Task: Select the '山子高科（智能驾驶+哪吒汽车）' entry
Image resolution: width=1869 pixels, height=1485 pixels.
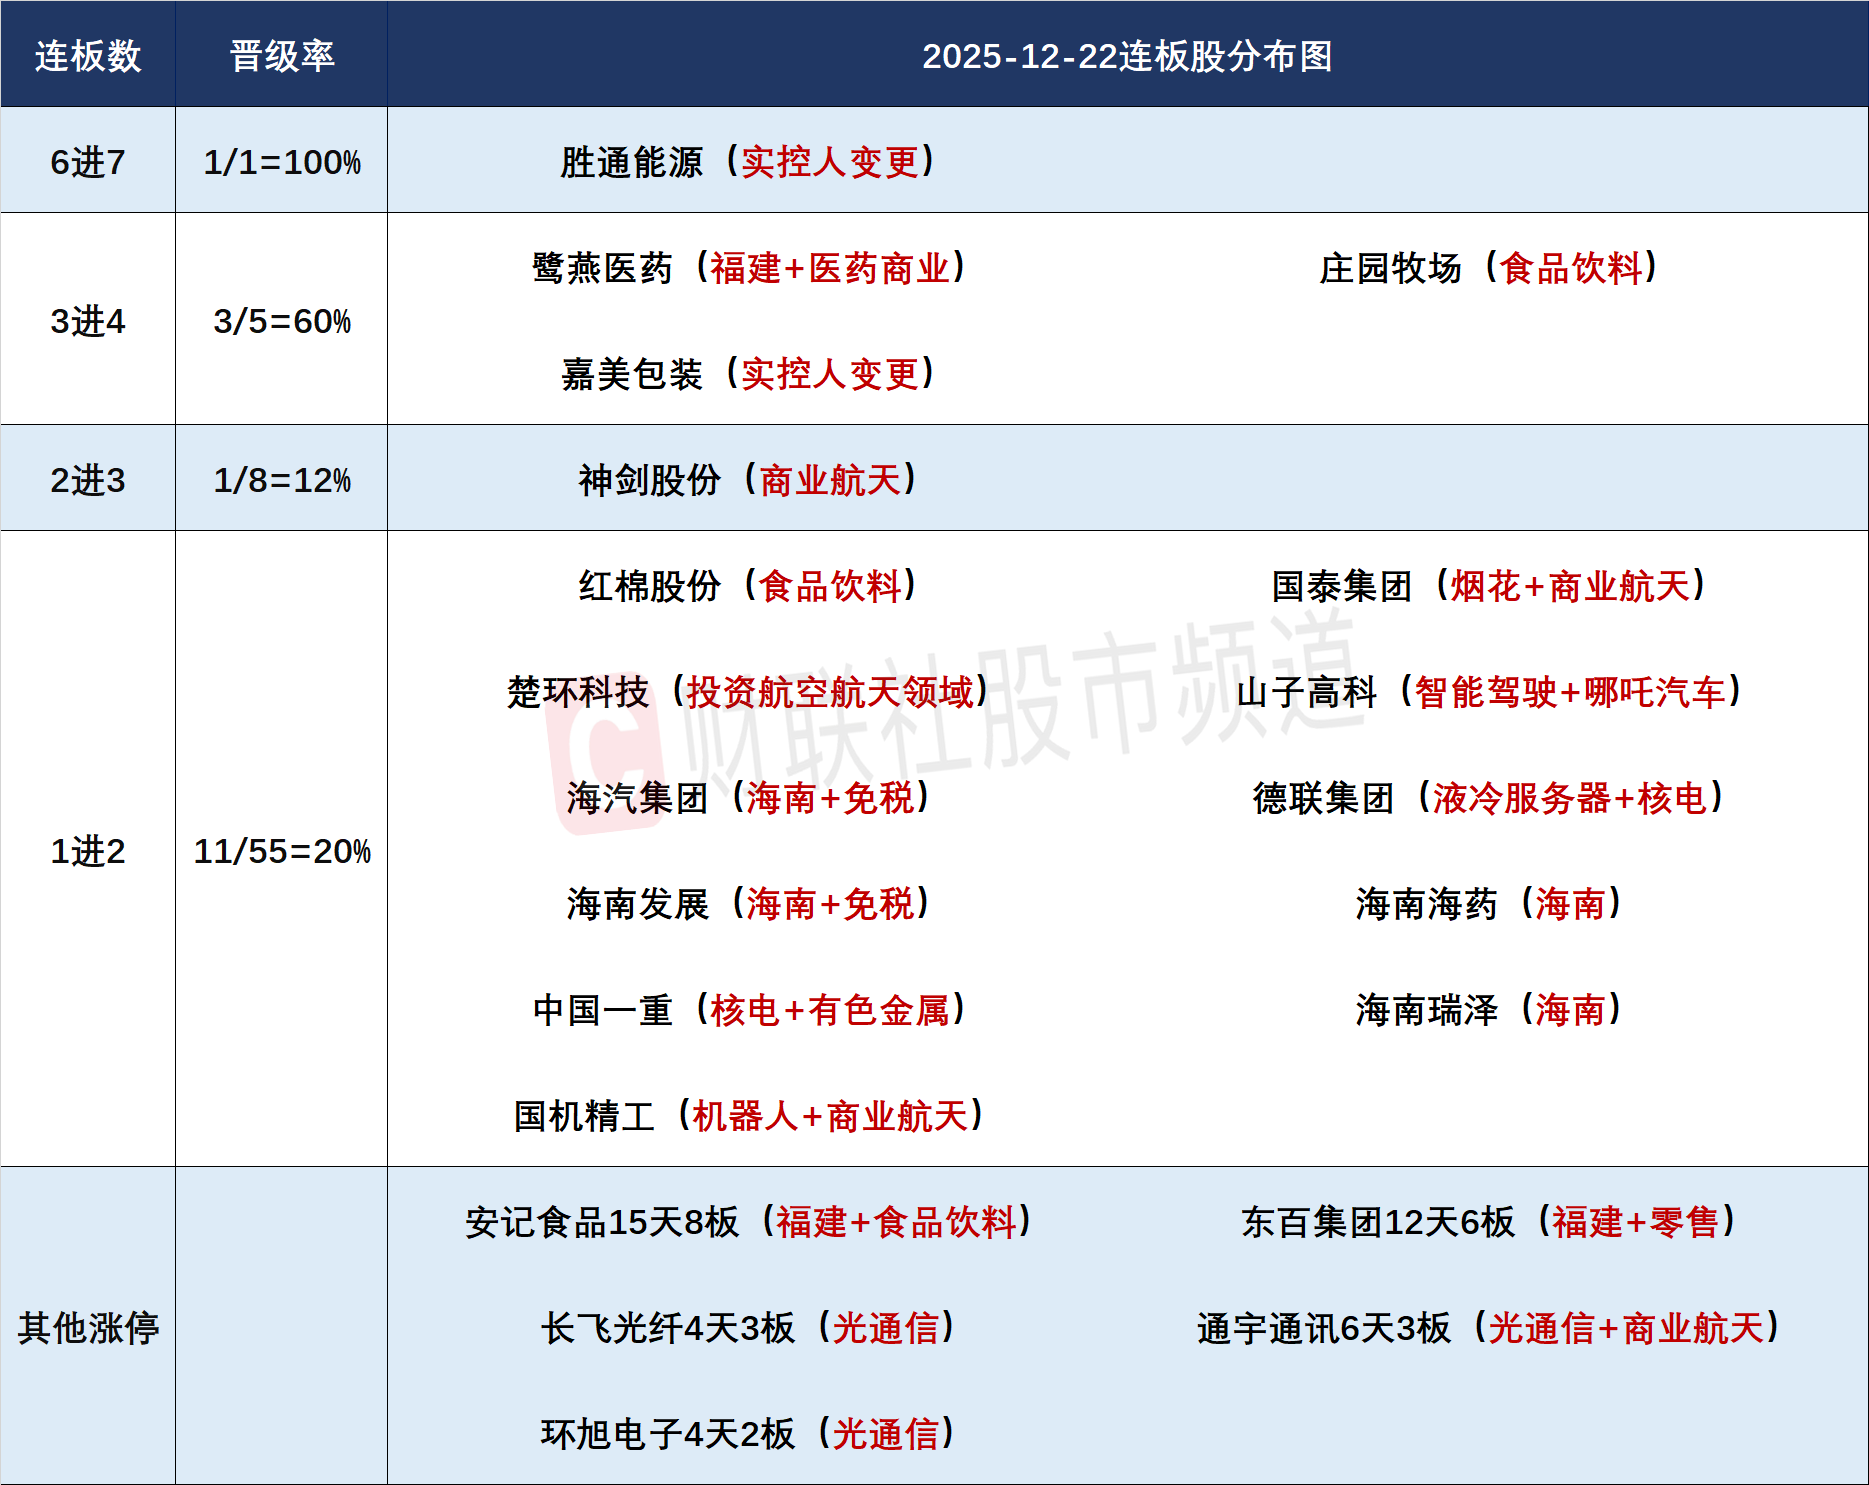Action: coord(1489,692)
